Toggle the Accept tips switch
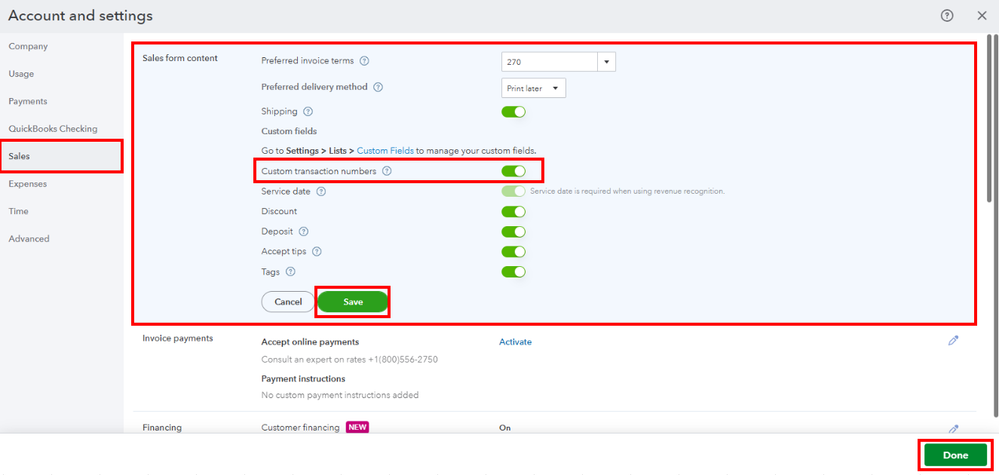The height and width of the screenshot is (475, 999). 514,252
